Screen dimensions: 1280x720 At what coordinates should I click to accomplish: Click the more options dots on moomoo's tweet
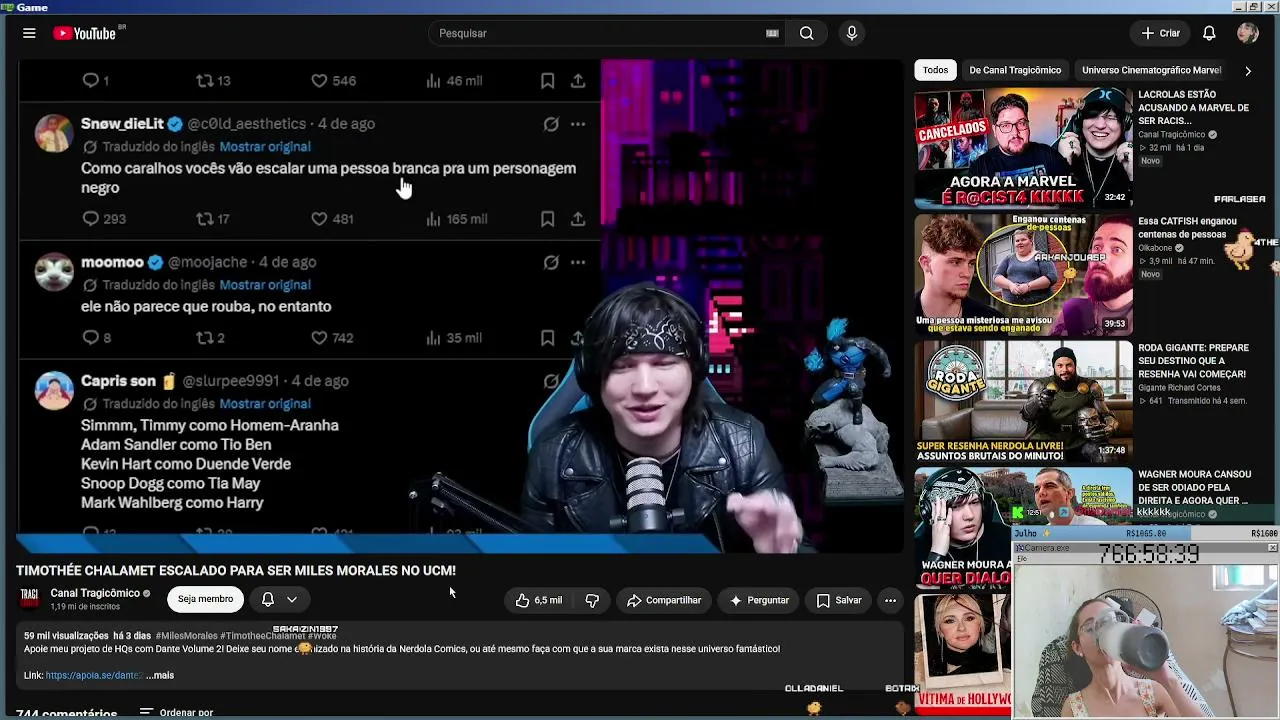point(578,262)
